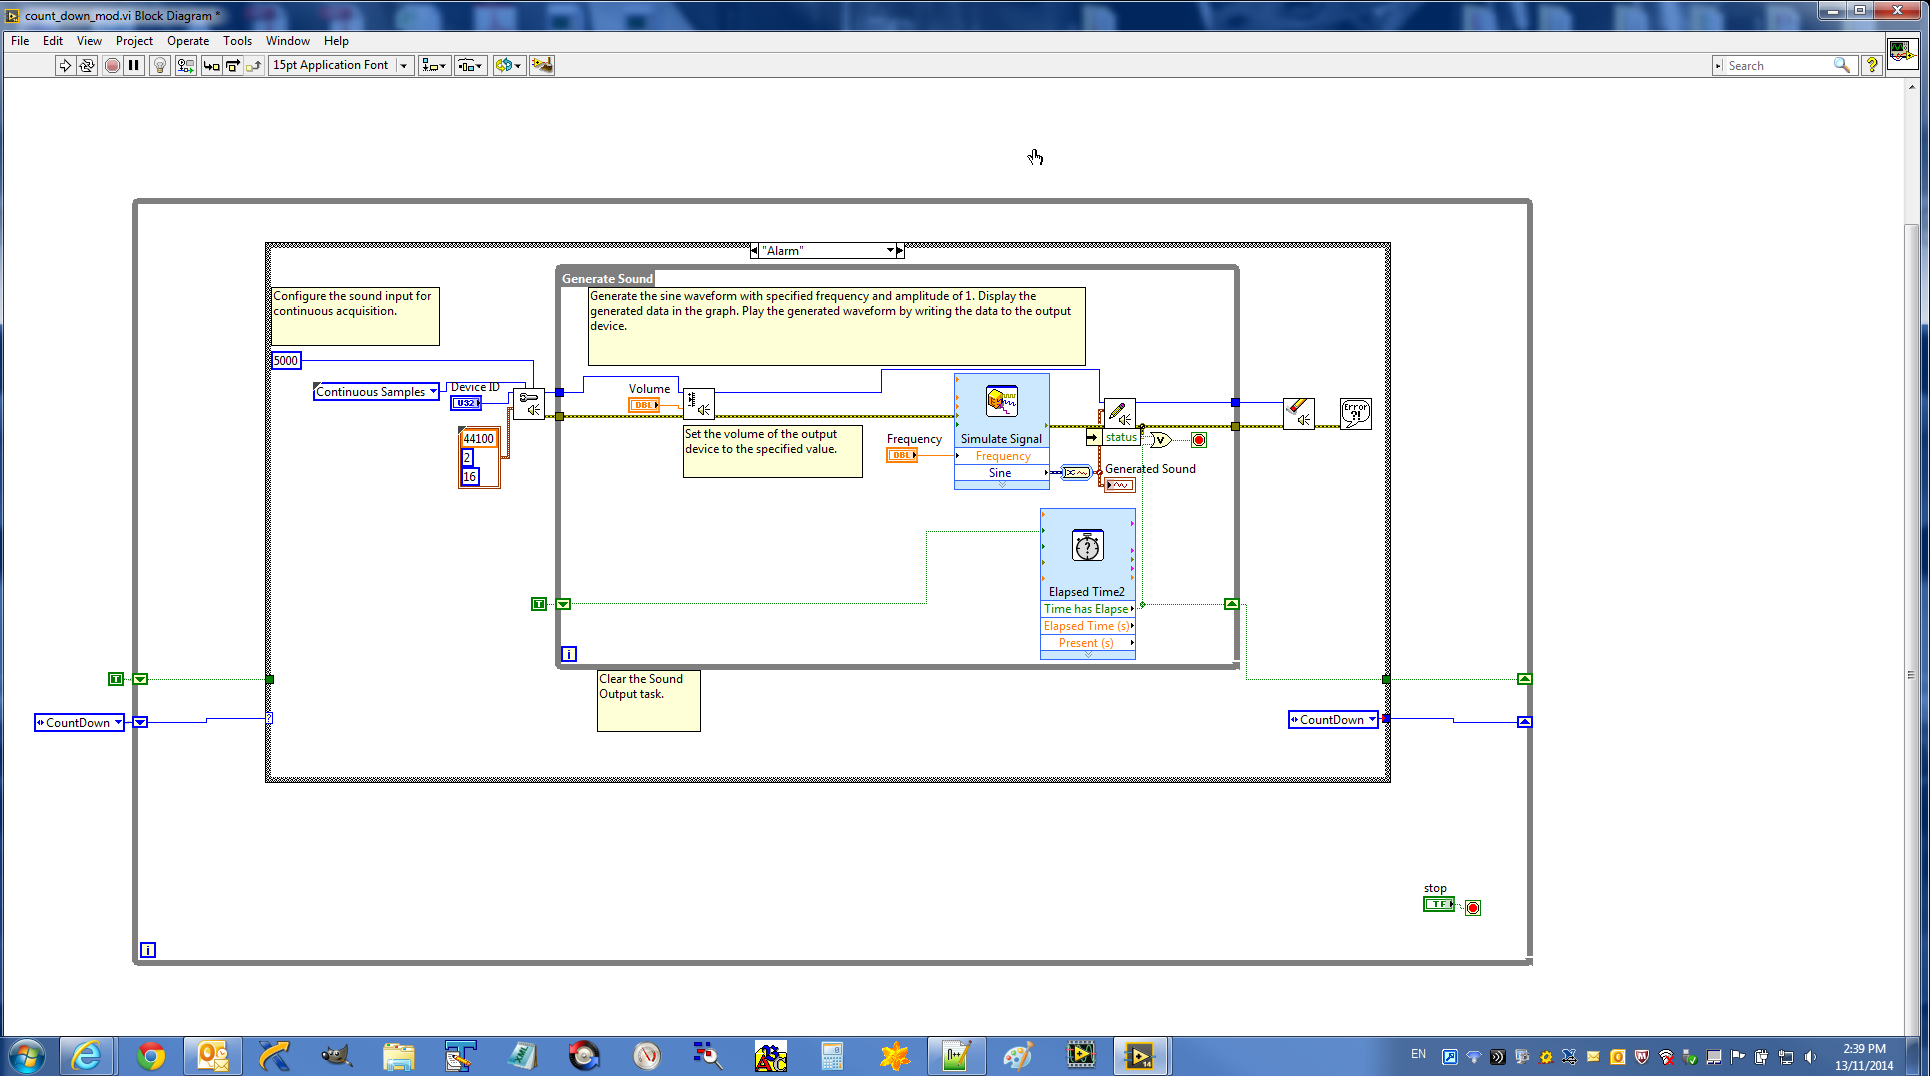Click Run Continuously button
This screenshot has height=1076, width=1930.
coord(87,65)
